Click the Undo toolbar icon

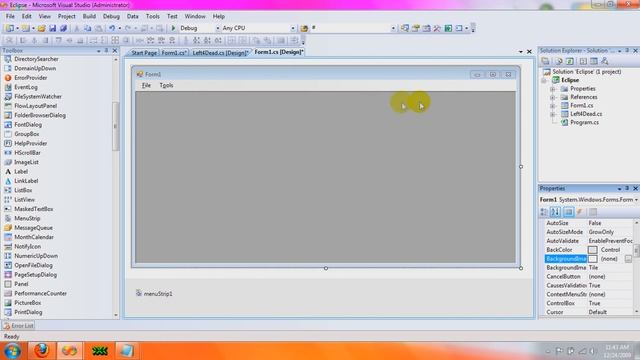[111, 28]
